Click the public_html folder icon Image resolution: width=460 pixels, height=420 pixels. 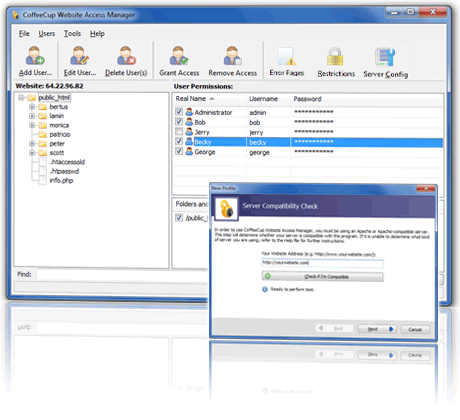tap(32, 98)
